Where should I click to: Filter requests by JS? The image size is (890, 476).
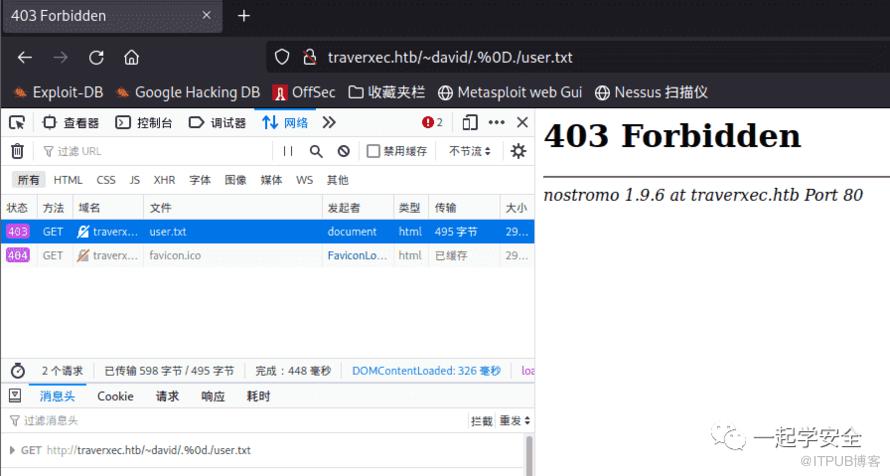[135, 180]
